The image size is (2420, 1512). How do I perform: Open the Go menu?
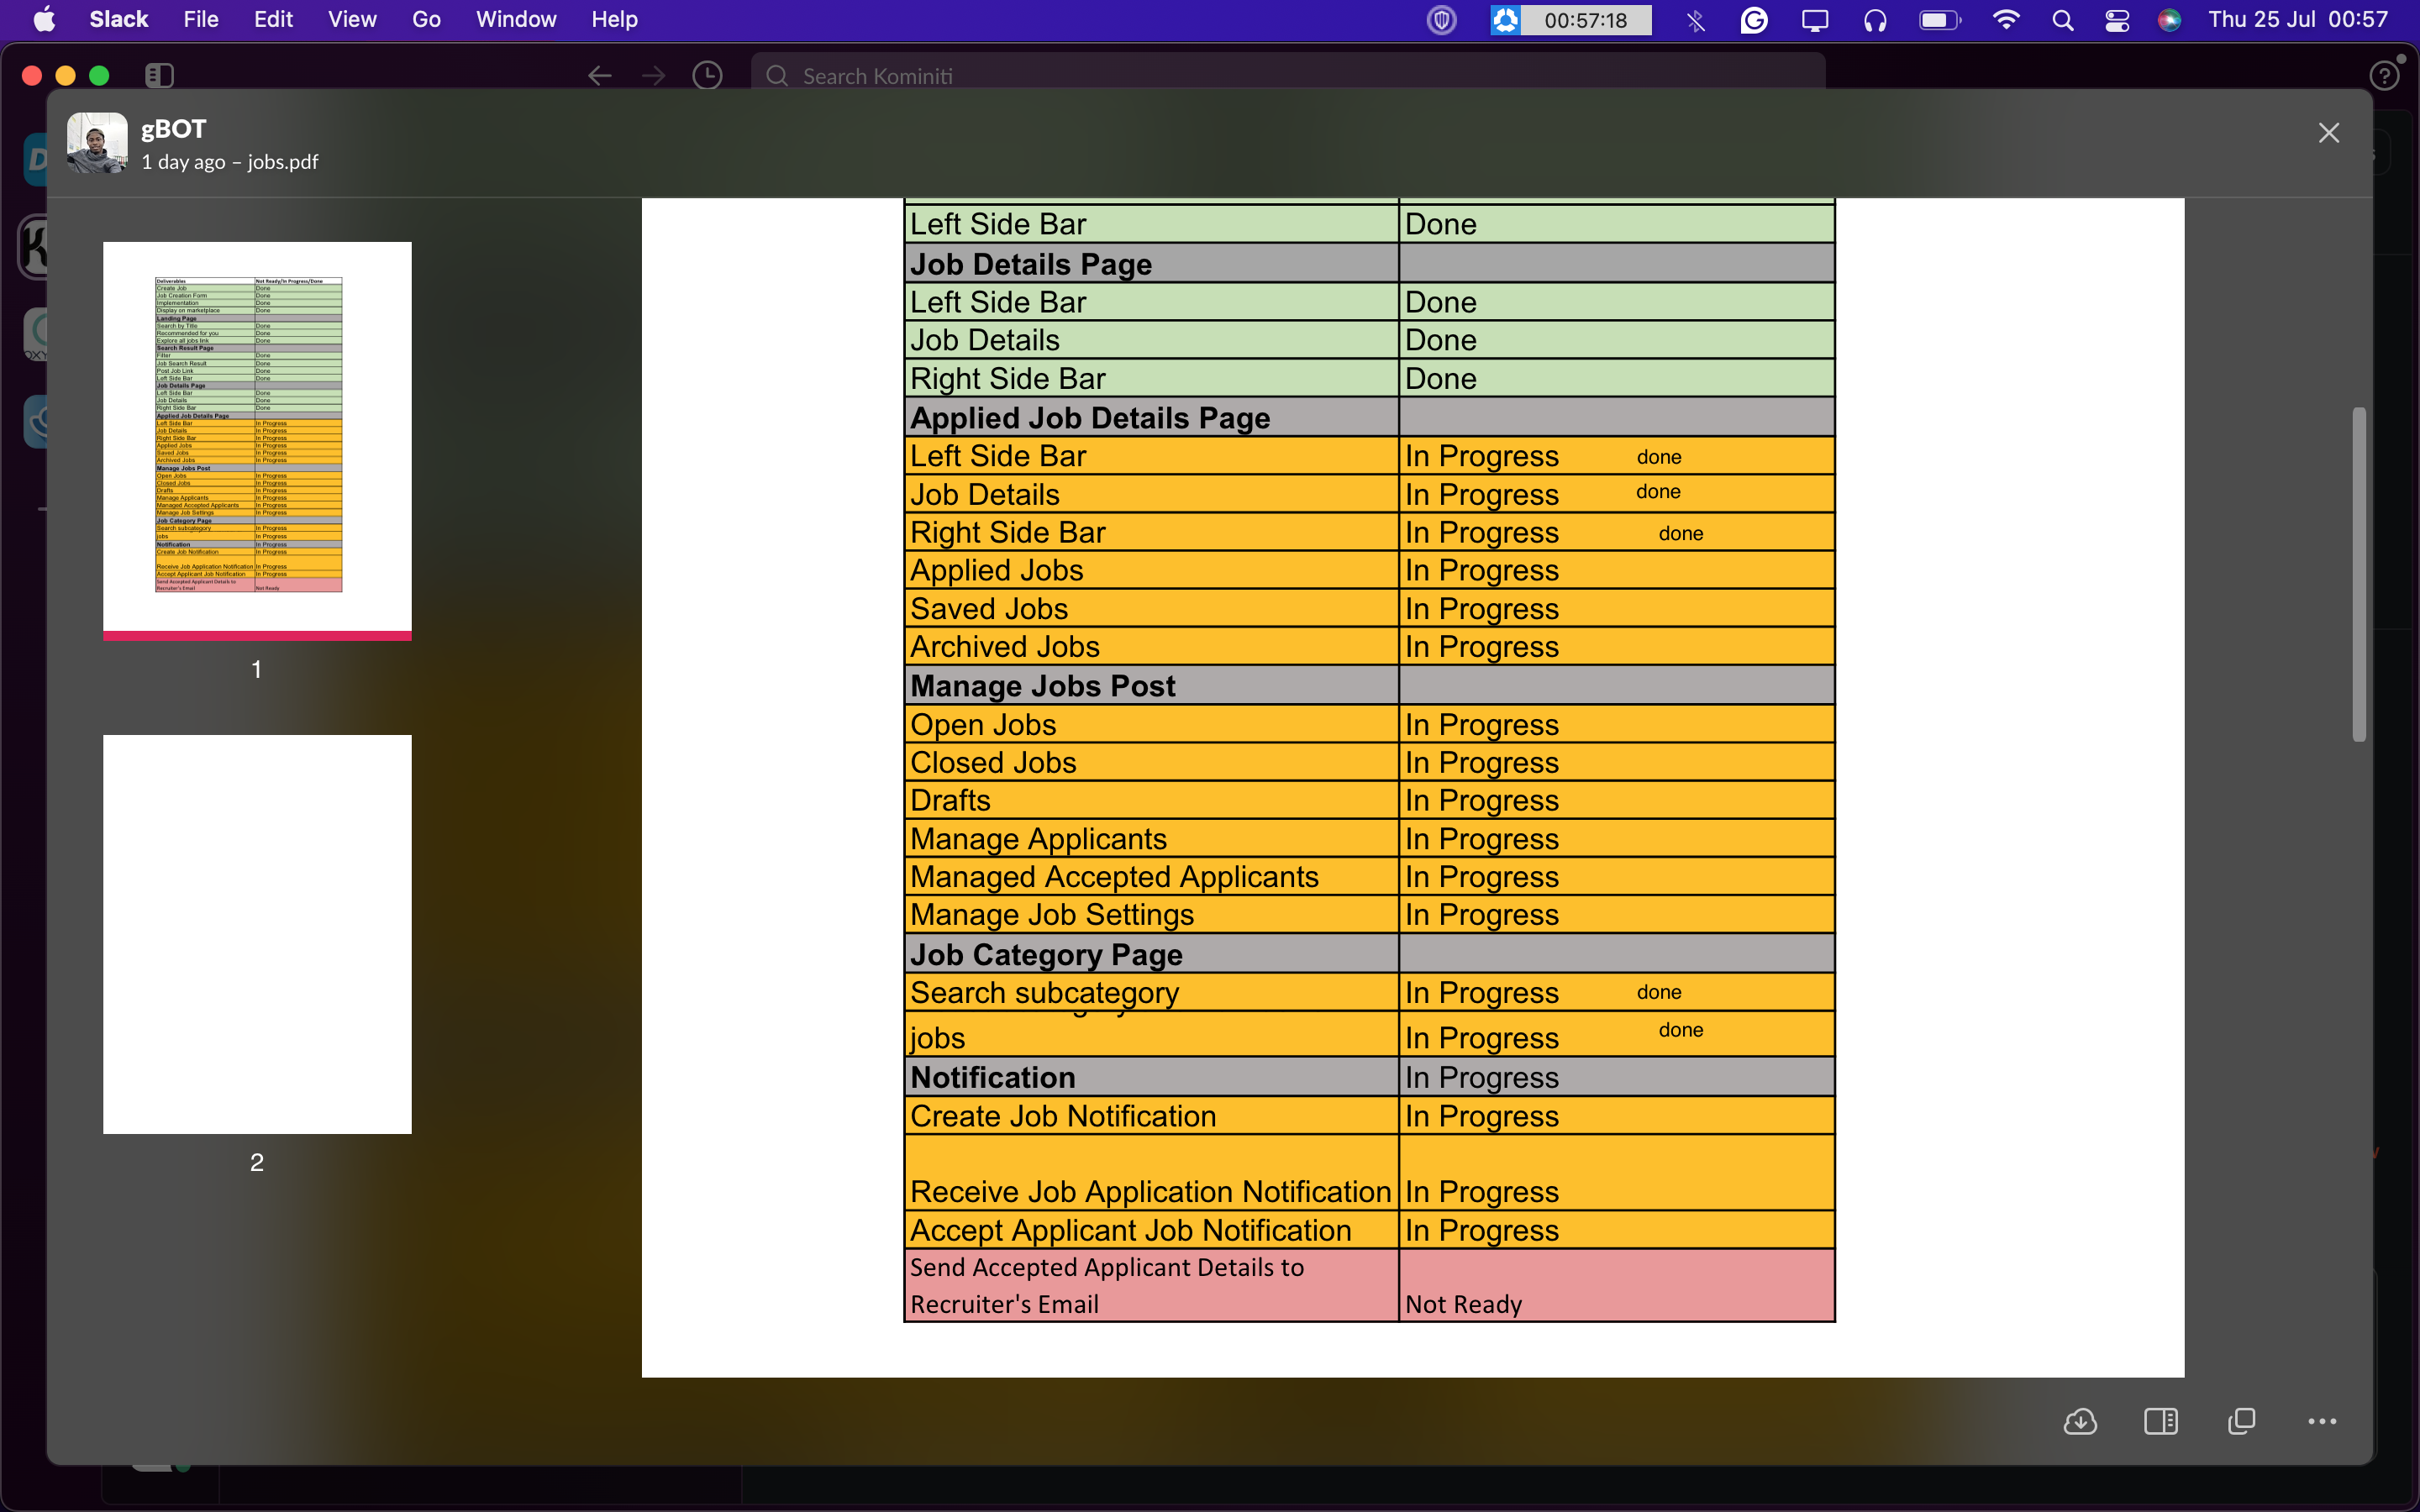pyautogui.click(x=426, y=19)
